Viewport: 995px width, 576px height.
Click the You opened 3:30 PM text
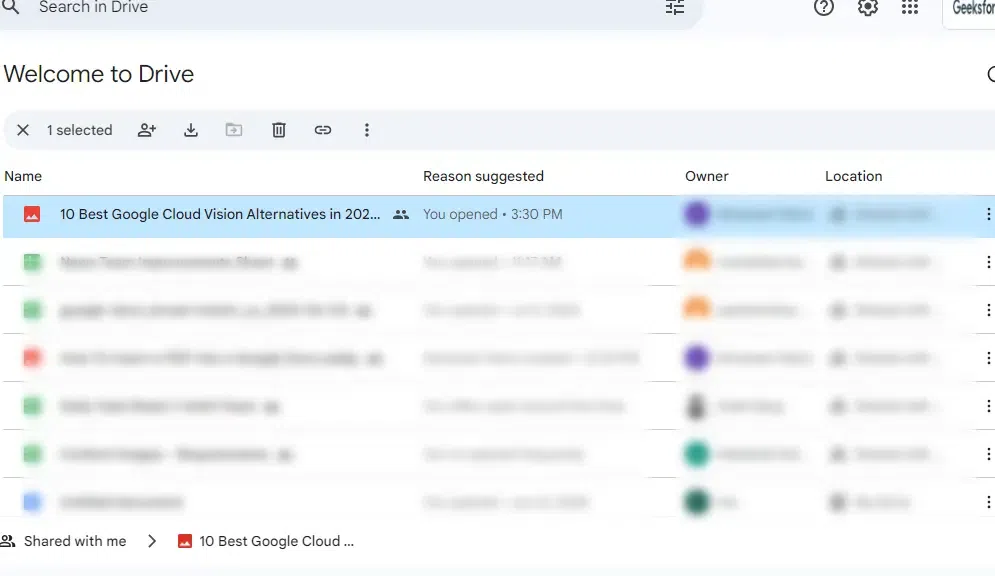(x=492, y=214)
